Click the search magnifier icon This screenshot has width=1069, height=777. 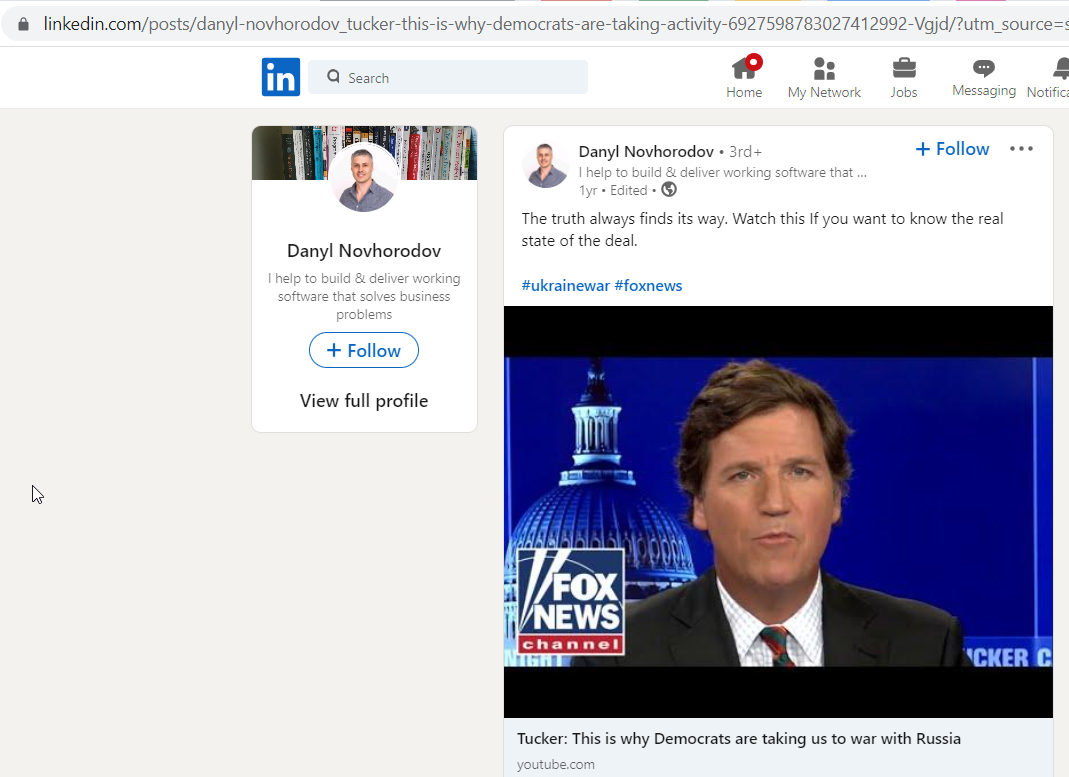[x=333, y=76]
